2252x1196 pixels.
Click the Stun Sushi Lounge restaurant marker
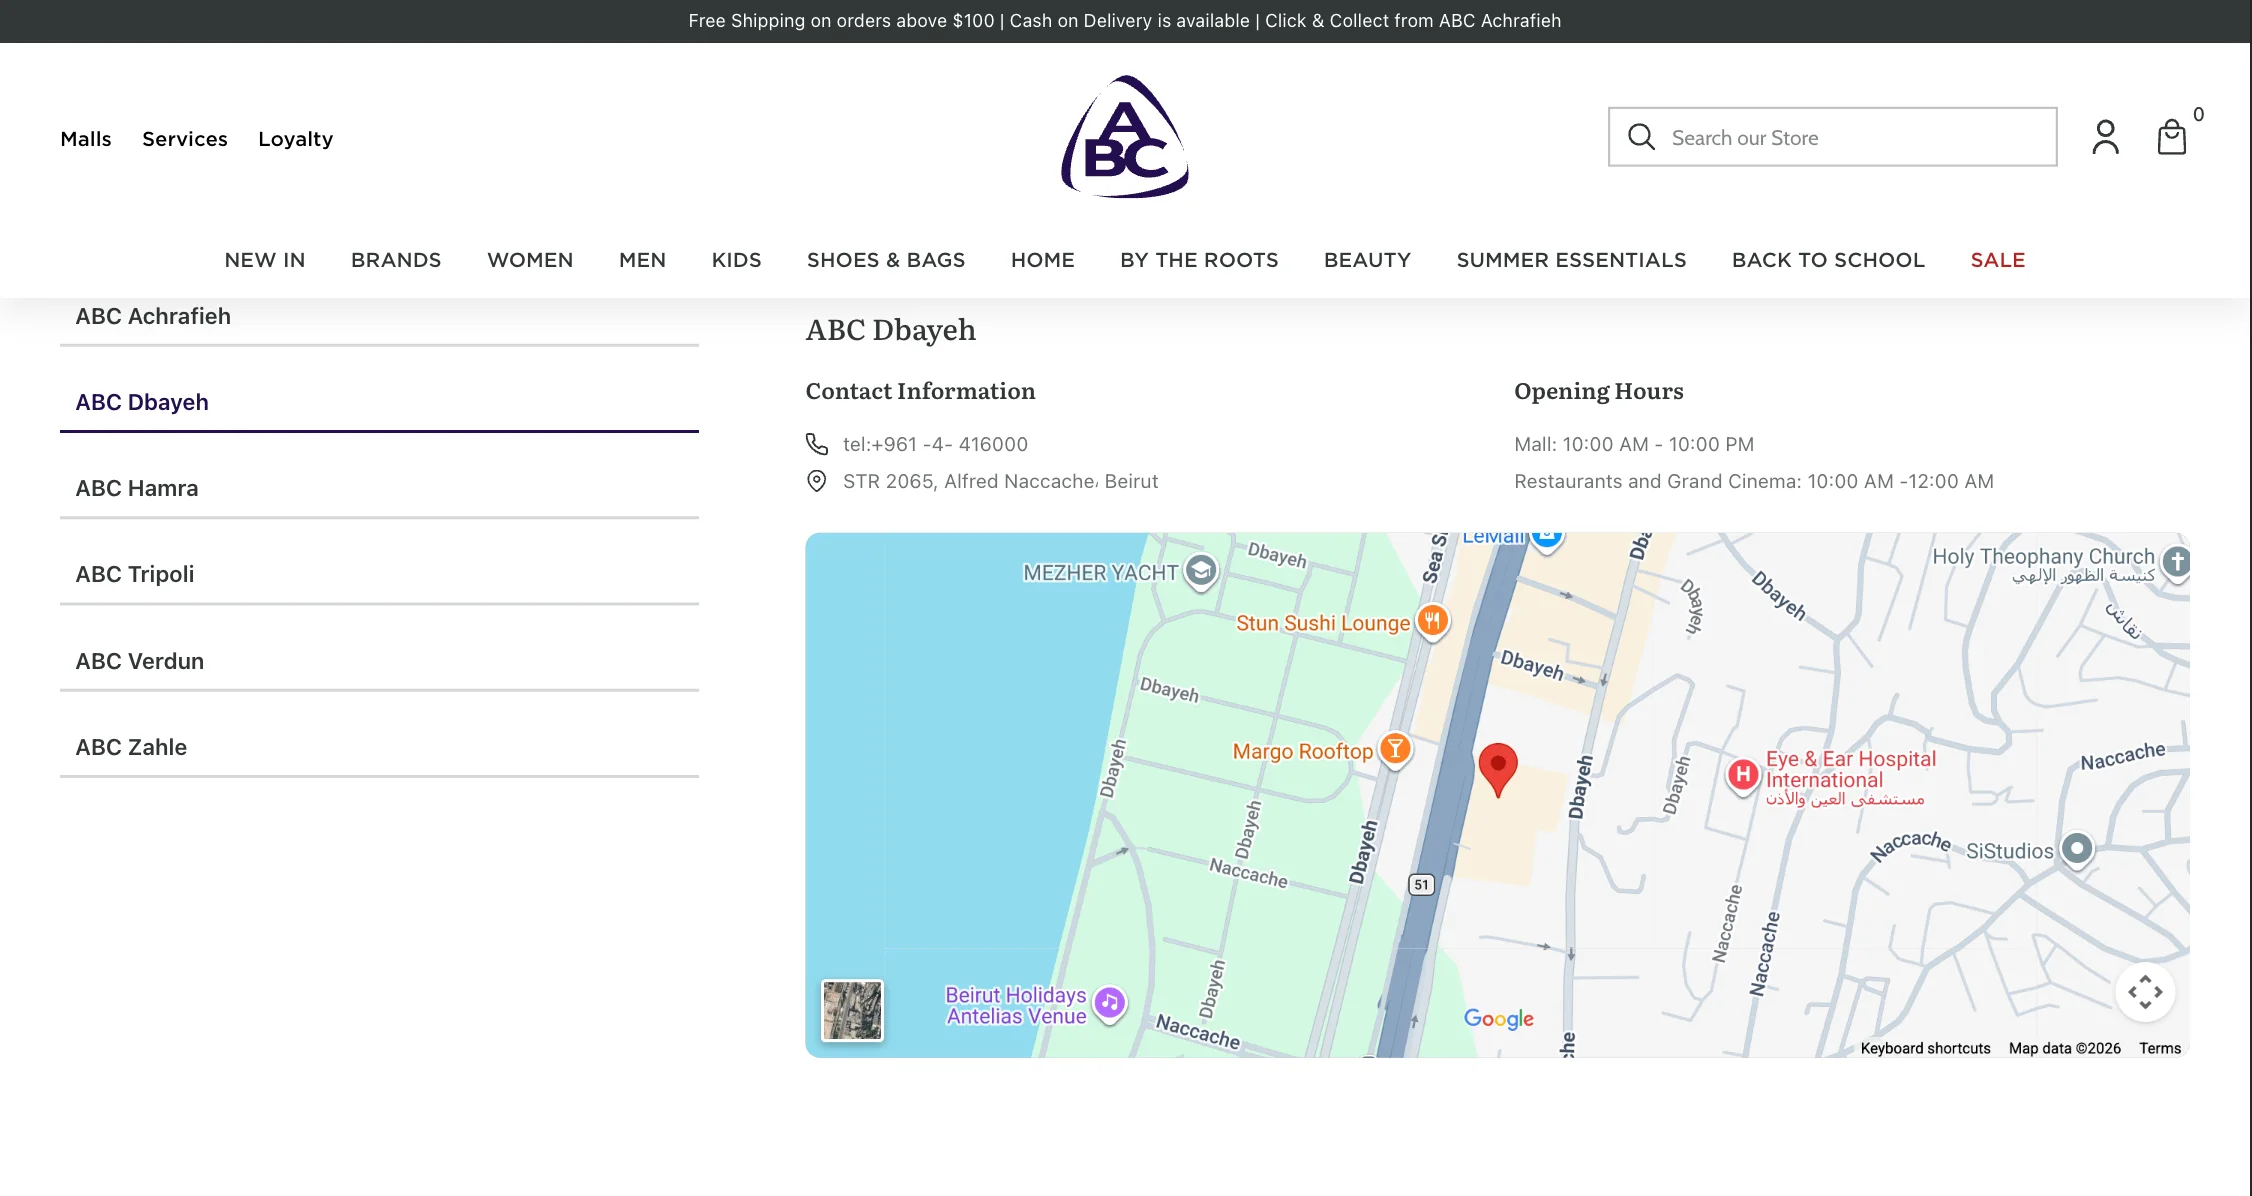(1432, 621)
